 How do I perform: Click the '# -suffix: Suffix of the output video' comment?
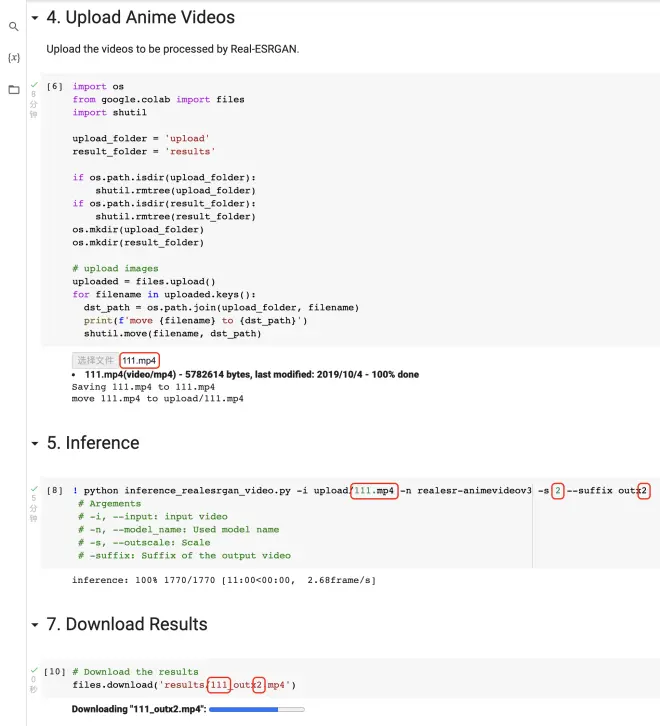click(x=184, y=556)
